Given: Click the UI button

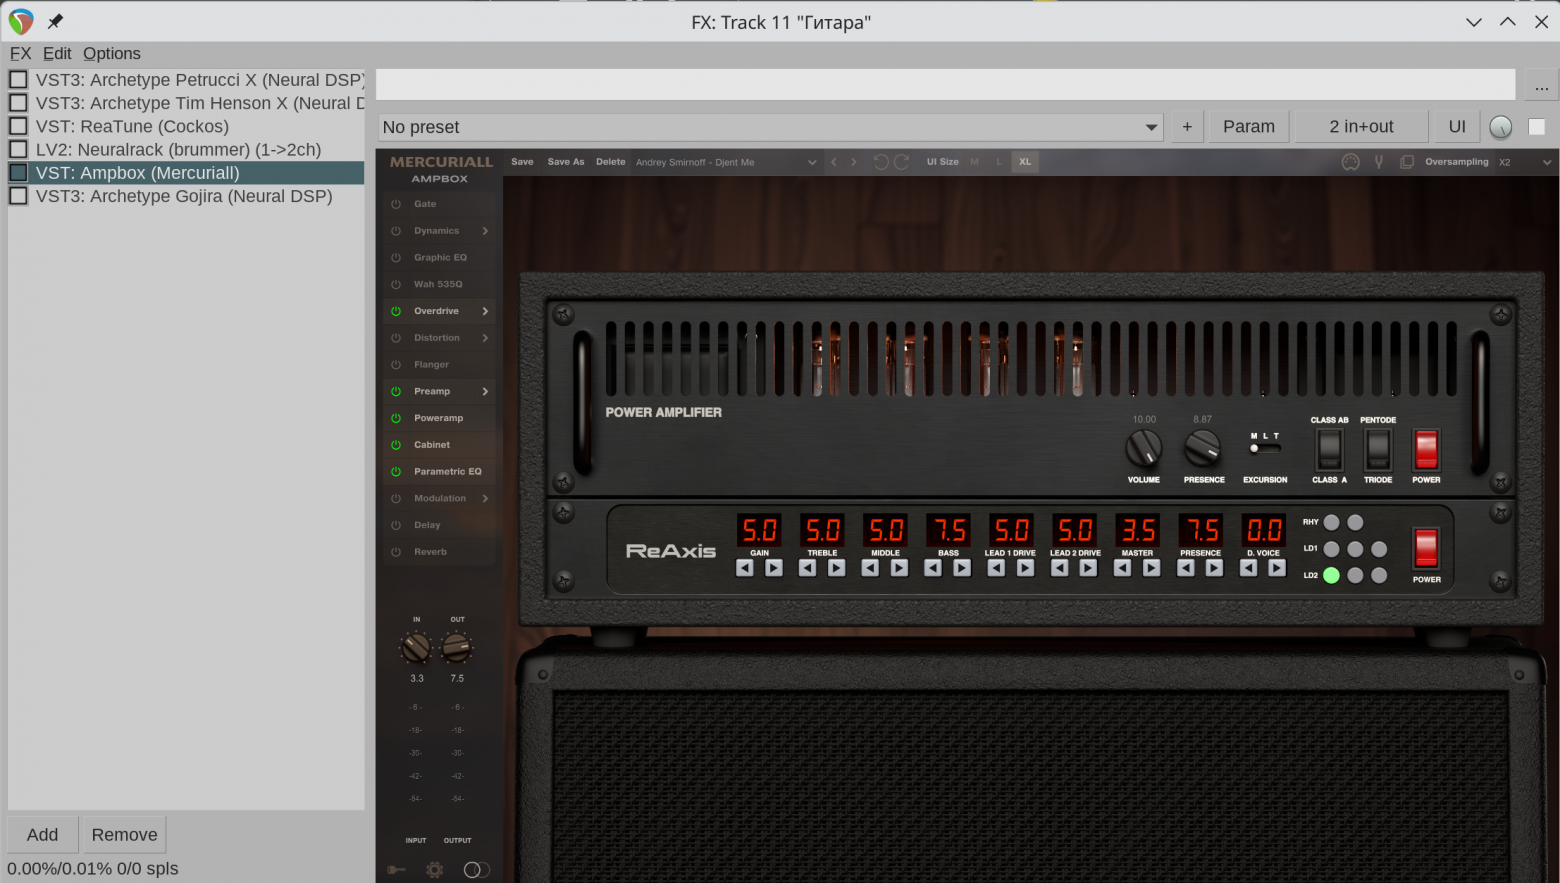Looking at the screenshot, I should click(1457, 127).
